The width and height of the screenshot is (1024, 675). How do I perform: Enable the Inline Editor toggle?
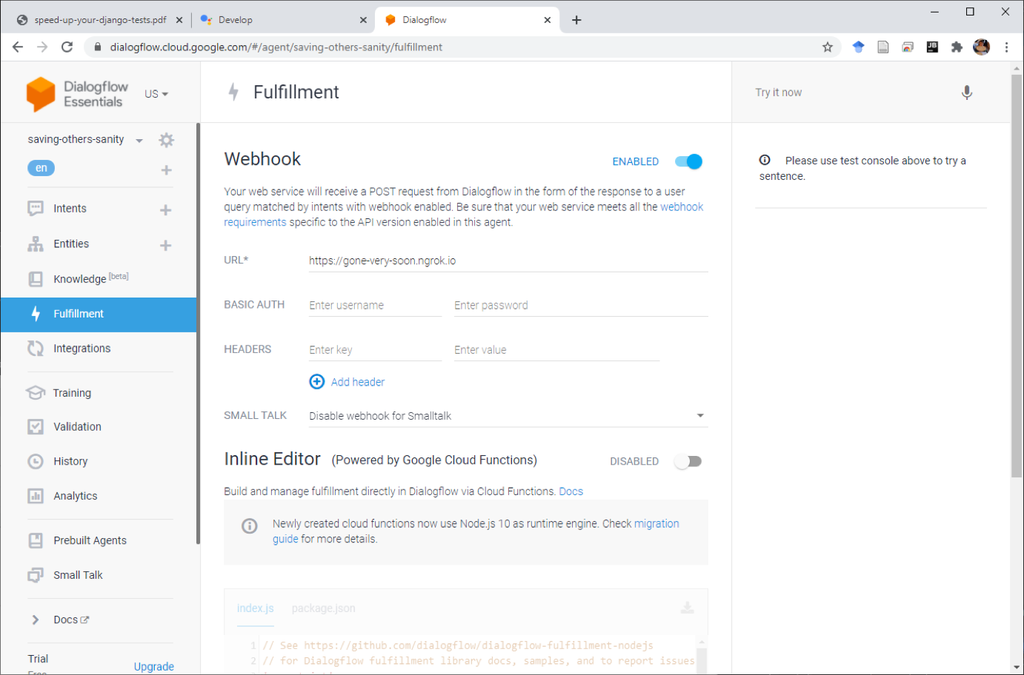688,462
